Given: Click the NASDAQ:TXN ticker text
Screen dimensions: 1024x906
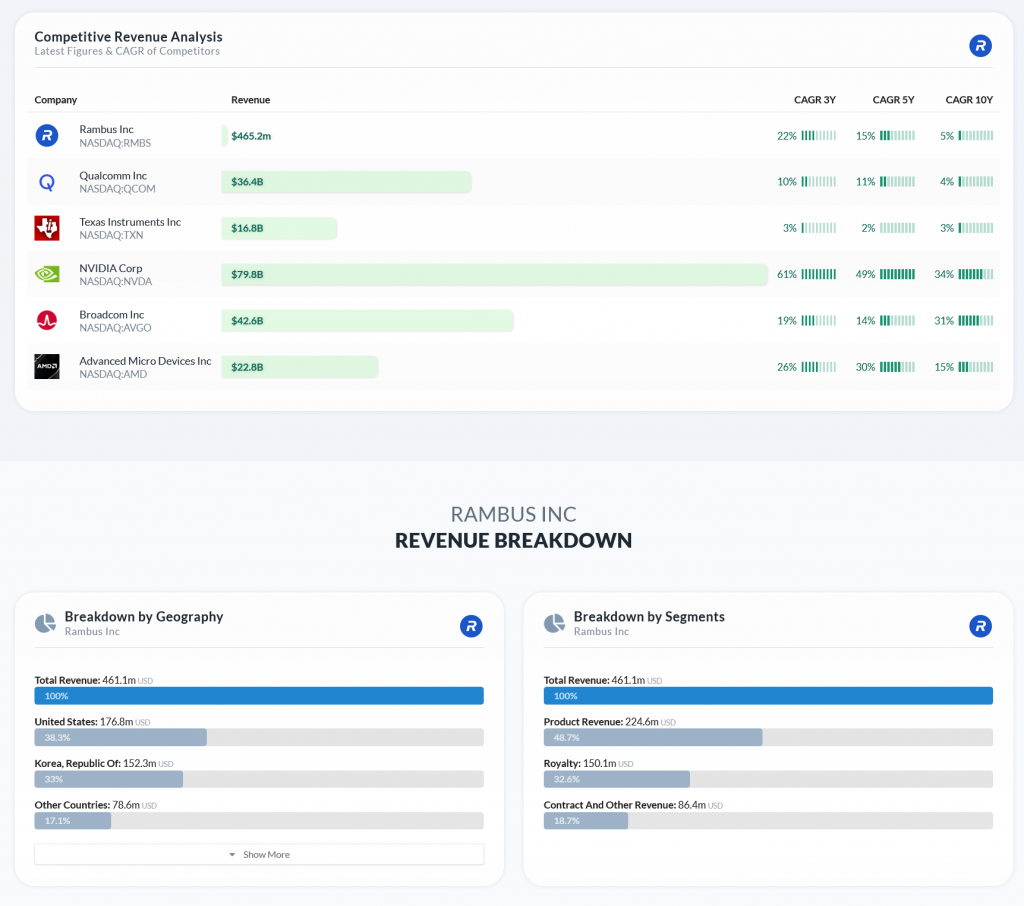Looking at the screenshot, I should 111,236.
